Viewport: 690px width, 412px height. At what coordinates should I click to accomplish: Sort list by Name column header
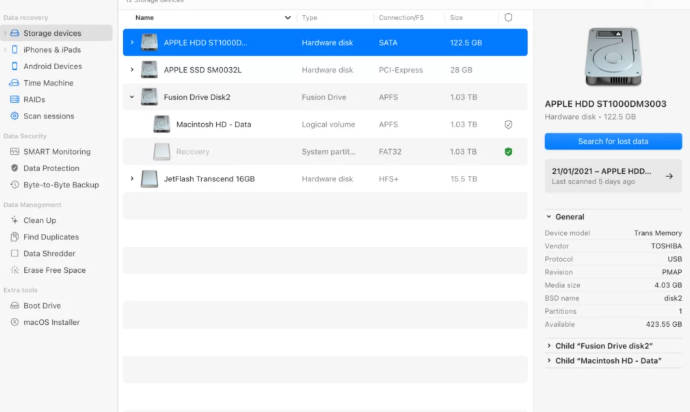click(145, 18)
